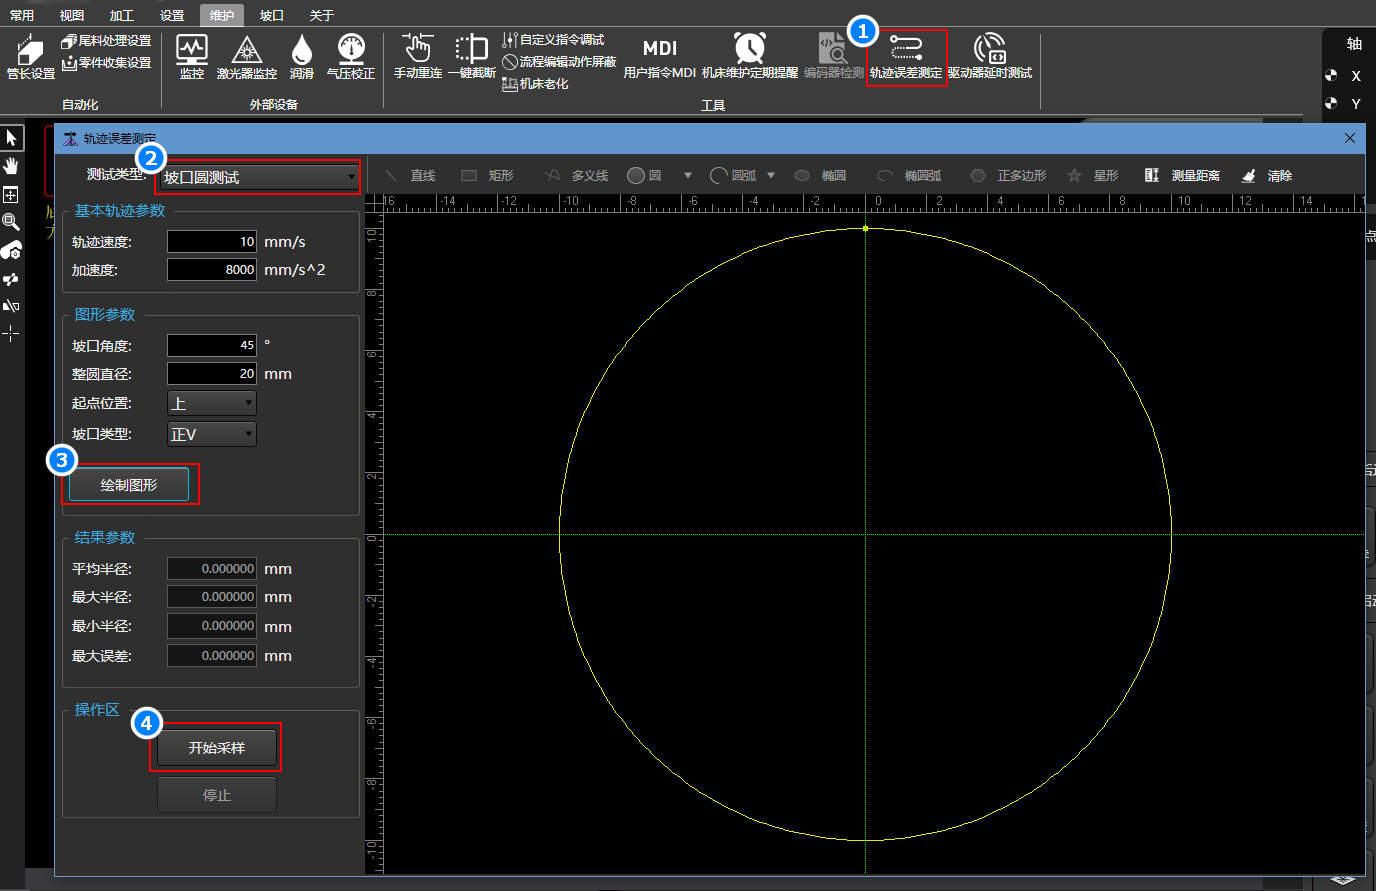Screen dimensions: 1376x891
Task: Expand the 圆 circle tool dropdown arrow
Action: coord(688,176)
